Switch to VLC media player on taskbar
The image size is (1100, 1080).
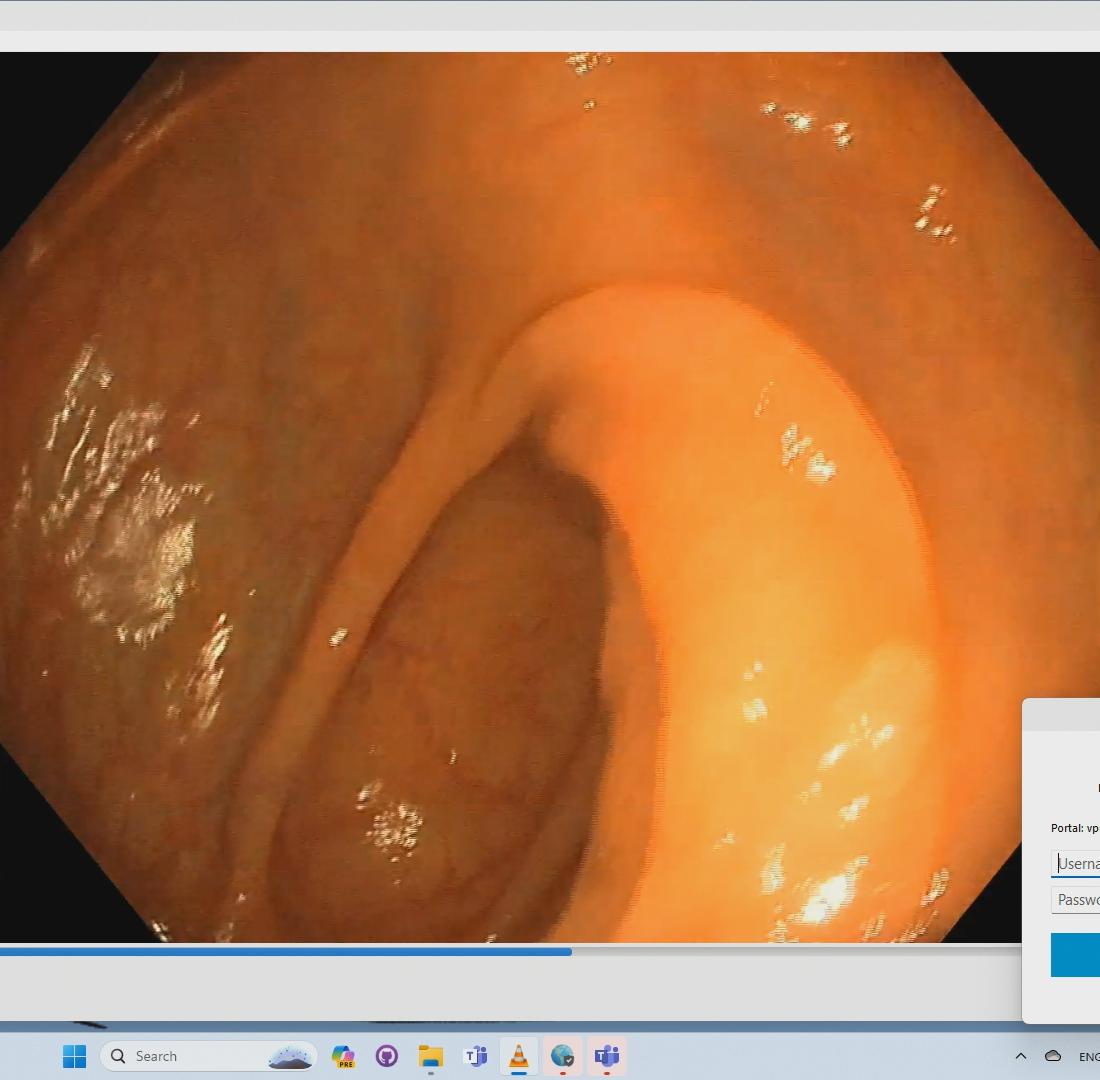(518, 1055)
